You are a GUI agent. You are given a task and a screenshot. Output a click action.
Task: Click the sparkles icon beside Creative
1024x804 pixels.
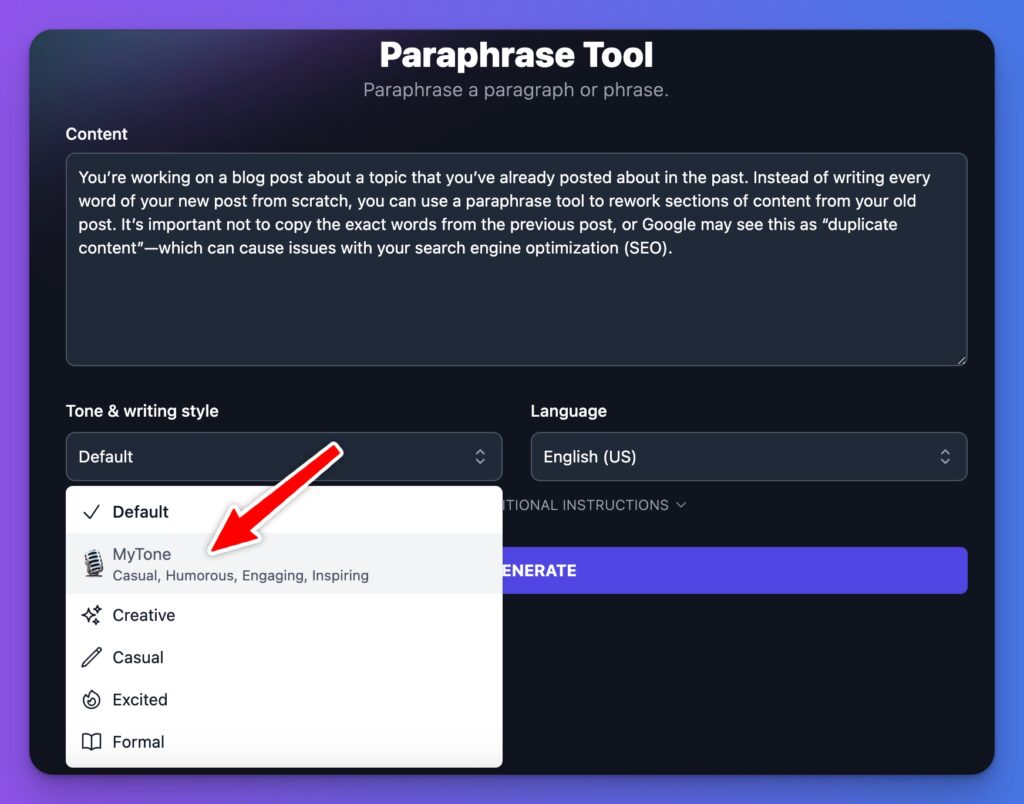click(90, 615)
